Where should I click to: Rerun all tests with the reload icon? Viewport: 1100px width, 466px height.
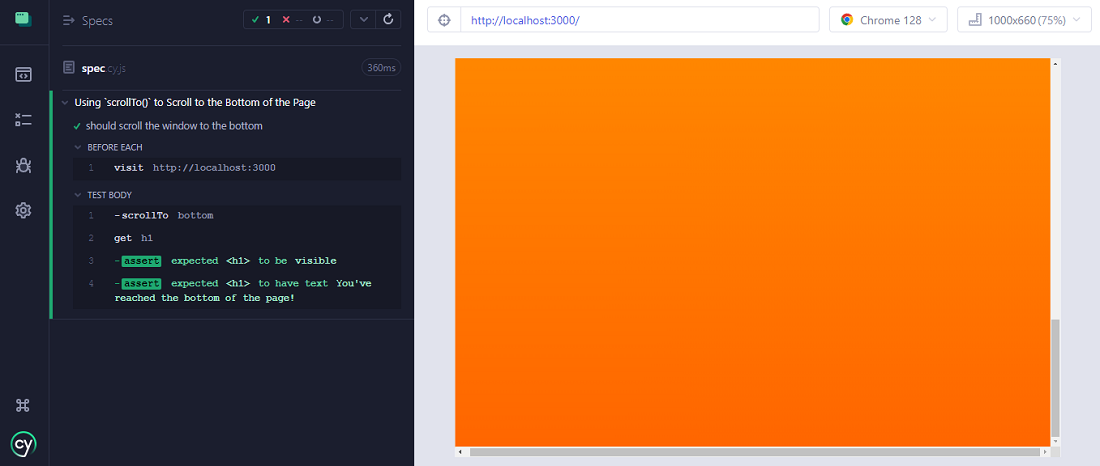(389, 19)
